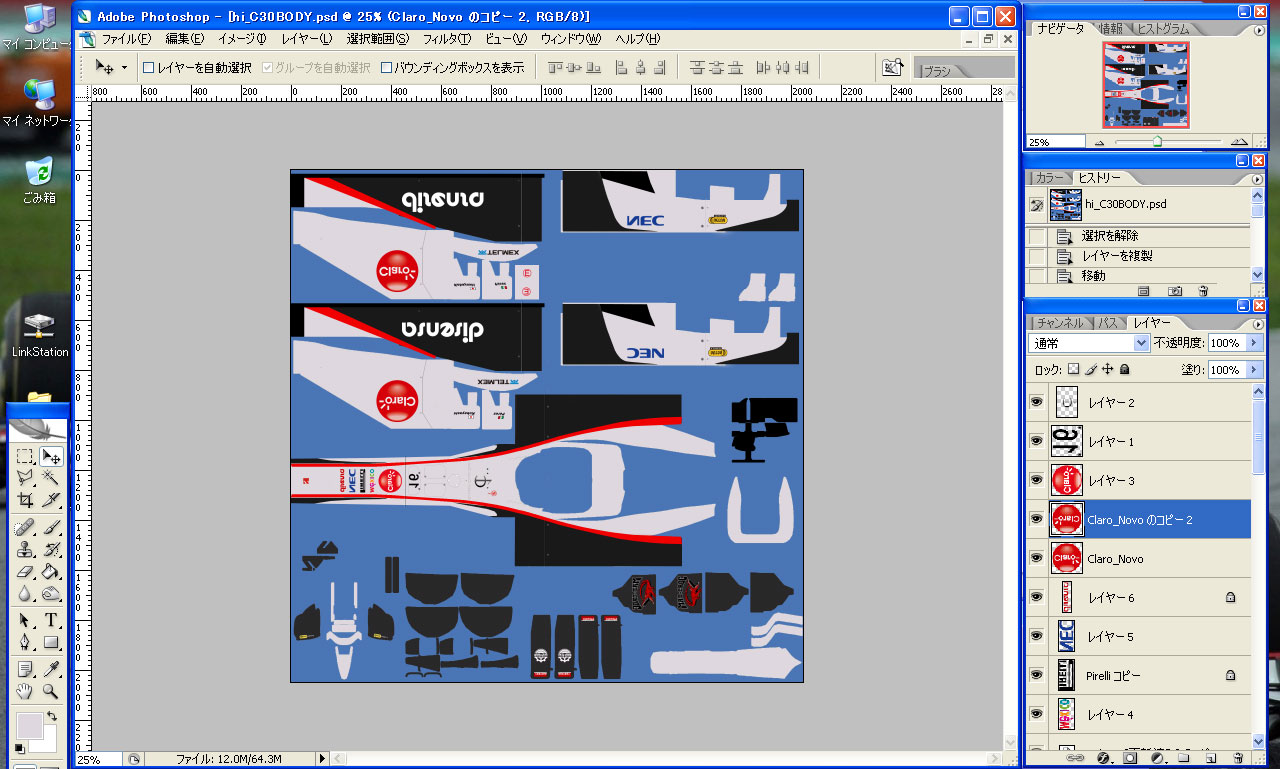Select the Crop tool
Viewport: 1280px width, 769px height.
coord(25,501)
